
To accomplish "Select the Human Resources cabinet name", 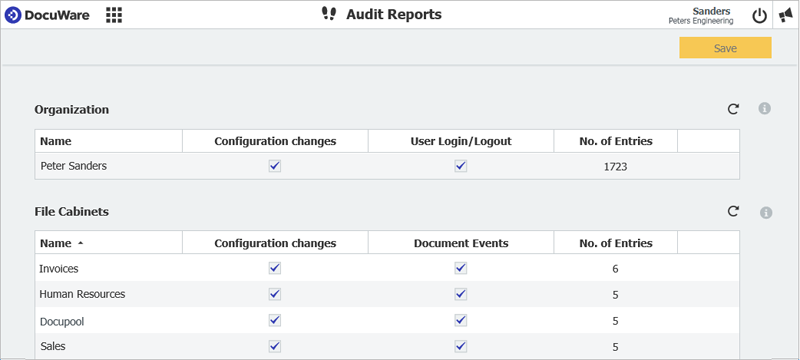I will [82, 294].
